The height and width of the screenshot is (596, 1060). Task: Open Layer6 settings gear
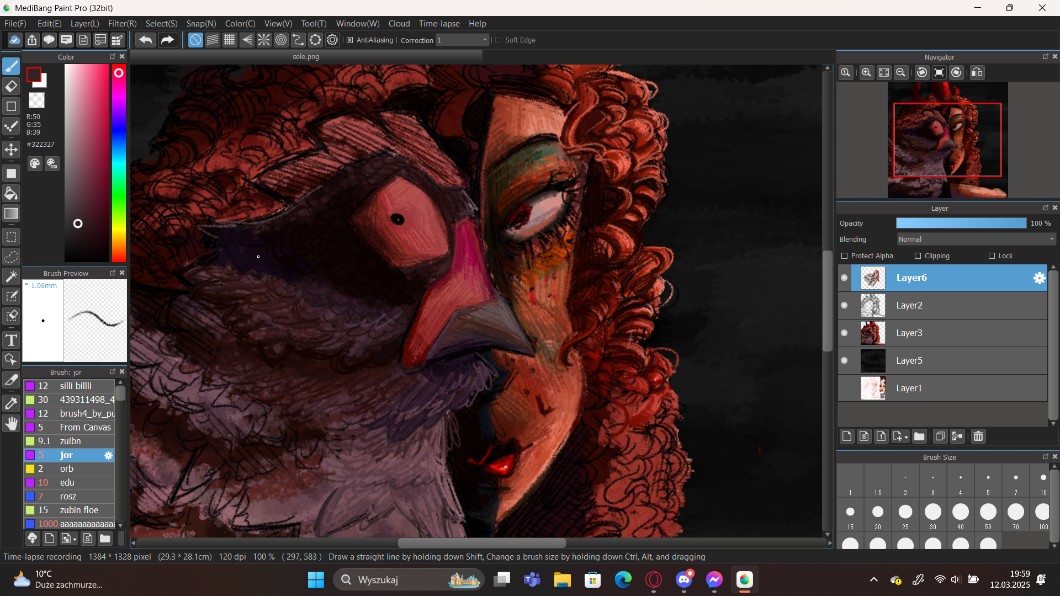[1039, 278]
